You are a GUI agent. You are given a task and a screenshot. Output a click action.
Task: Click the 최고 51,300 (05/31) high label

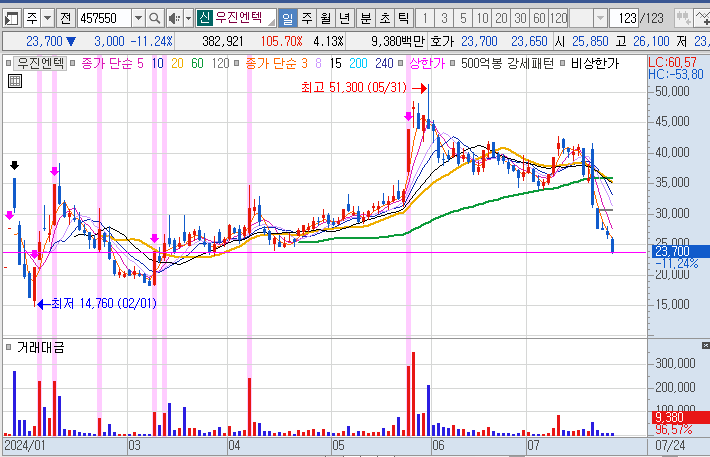pos(354,87)
